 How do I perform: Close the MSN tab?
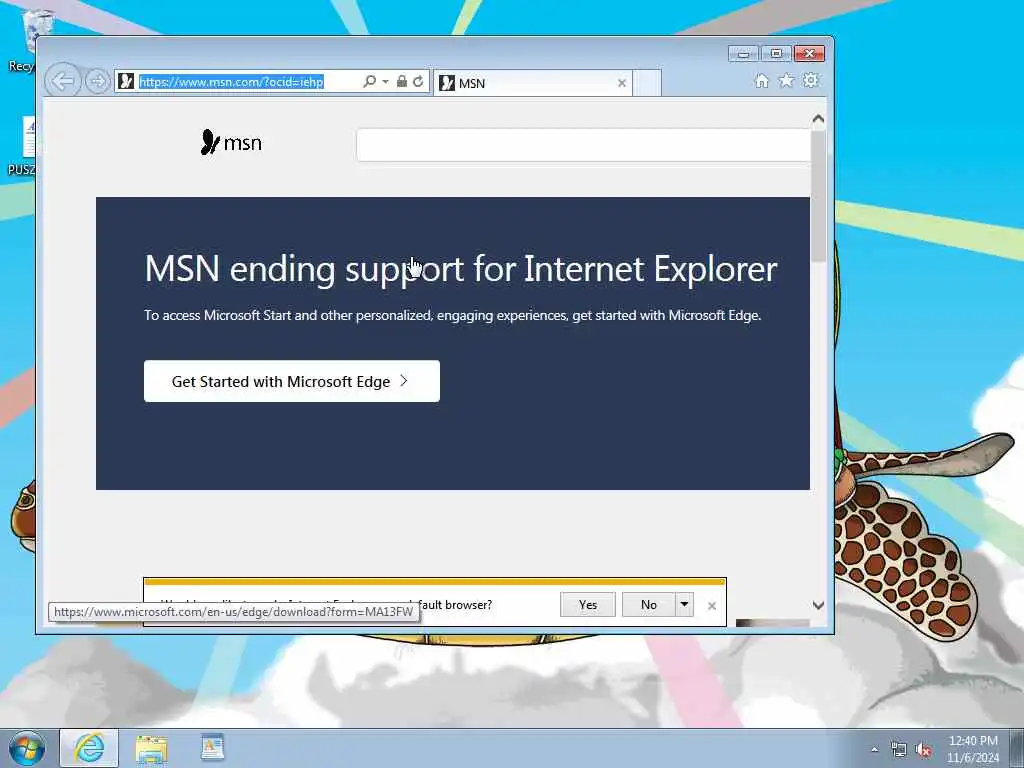click(x=622, y=83)
